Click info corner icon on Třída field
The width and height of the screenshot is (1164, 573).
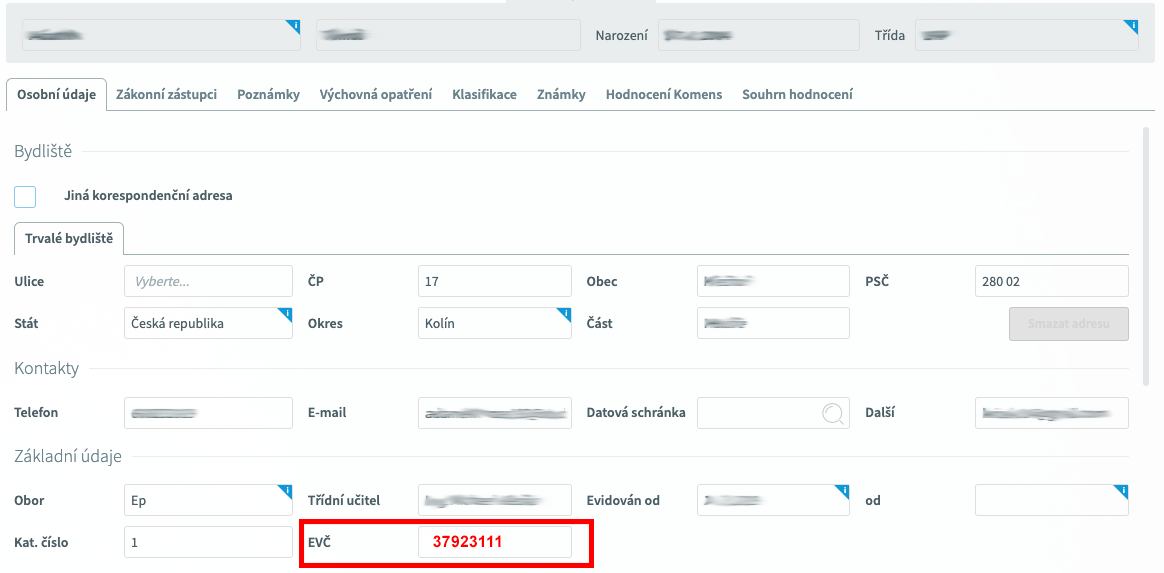click(1133, 25)
